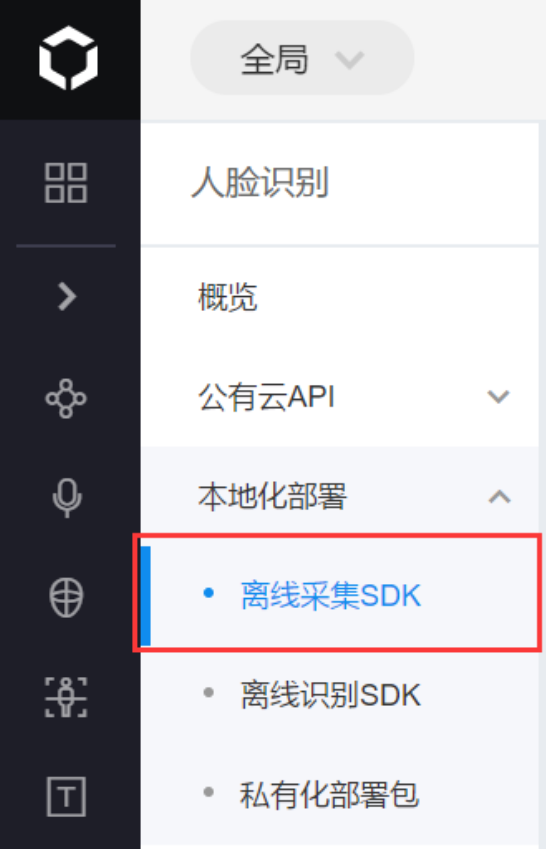Select the globe icon in the dark sidebar
Screen dimensions: 546x849
(x=66, y=597)
